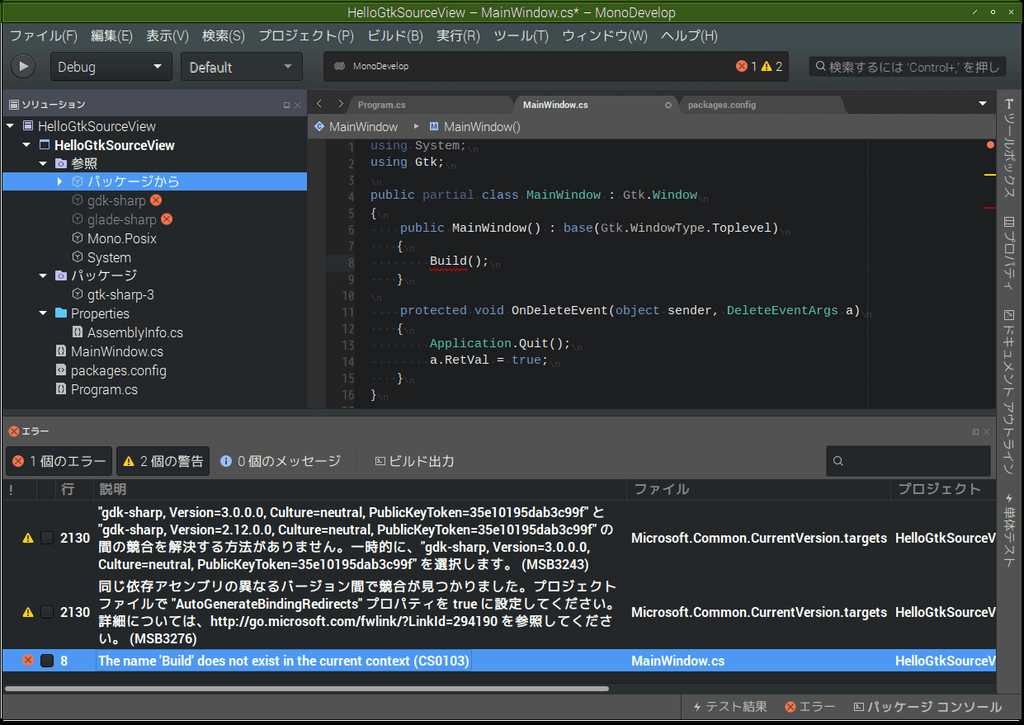1024x725 pixels.
Task: Toggle the 1 個のエラー filter button
Action: click(x=59, y=461)
